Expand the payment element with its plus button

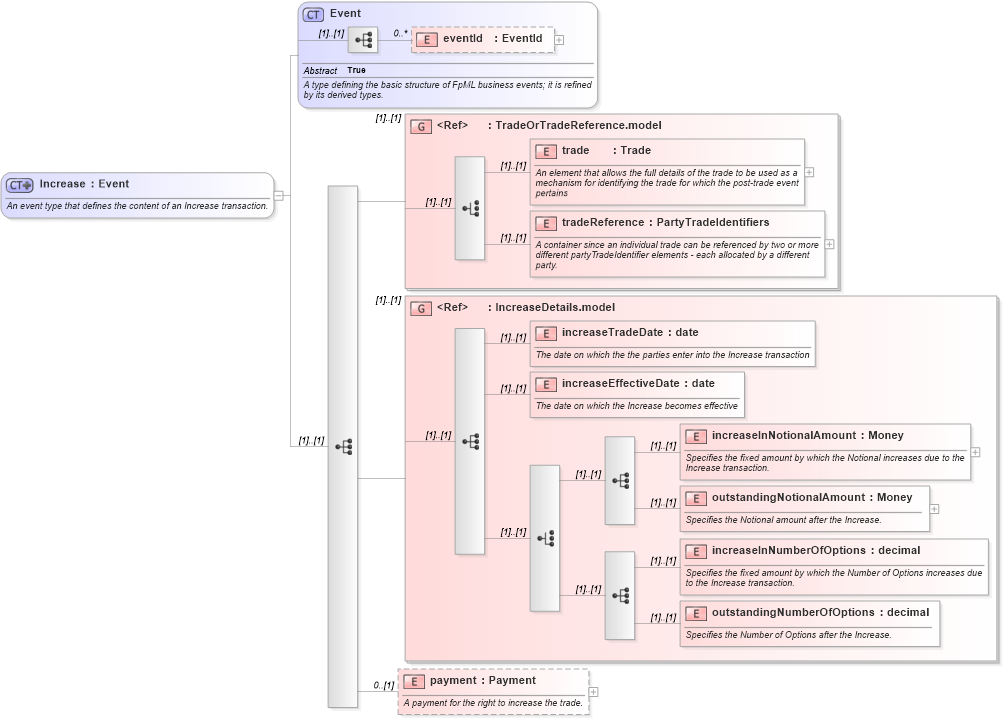595,690
